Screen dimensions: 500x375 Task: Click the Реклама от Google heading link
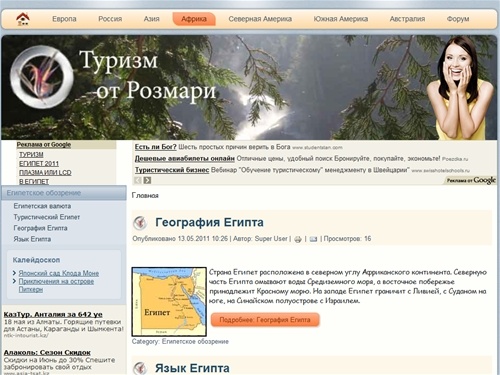click(x=44, y=145)
